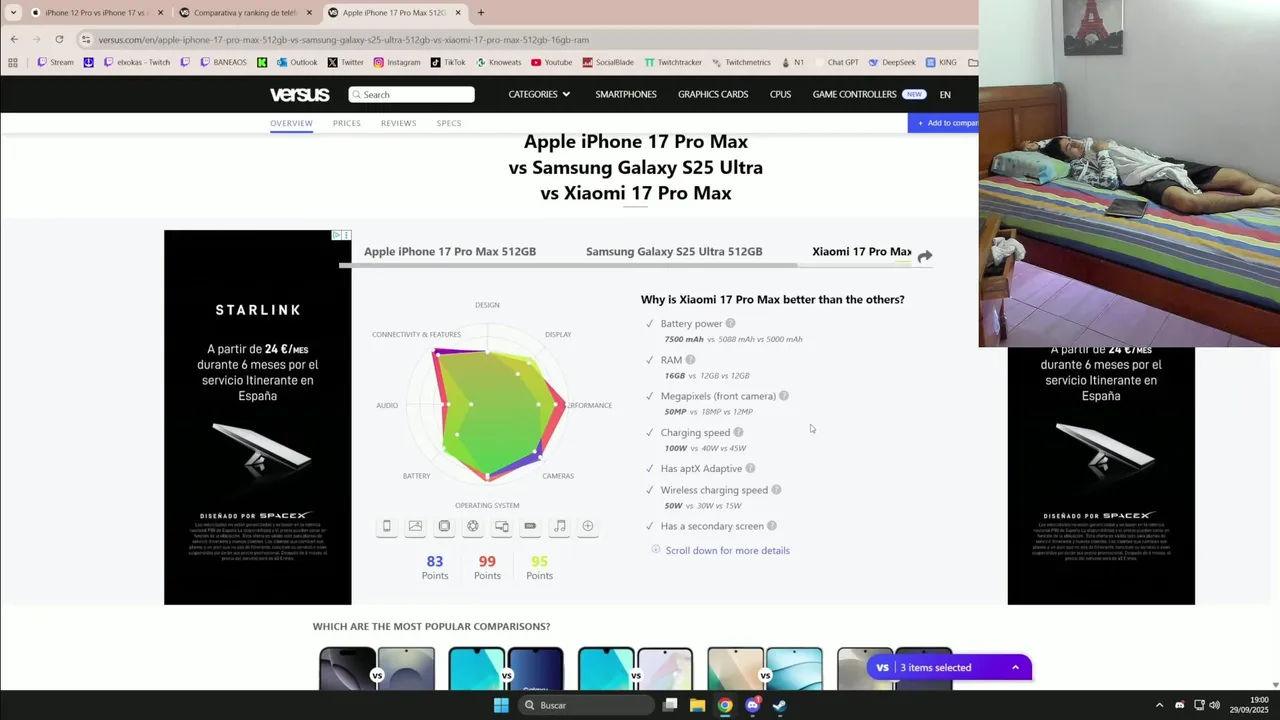Viewport: 1280px width, 720px height.
Task: Show hidden system tray icons
Action: pos(1159,705)
